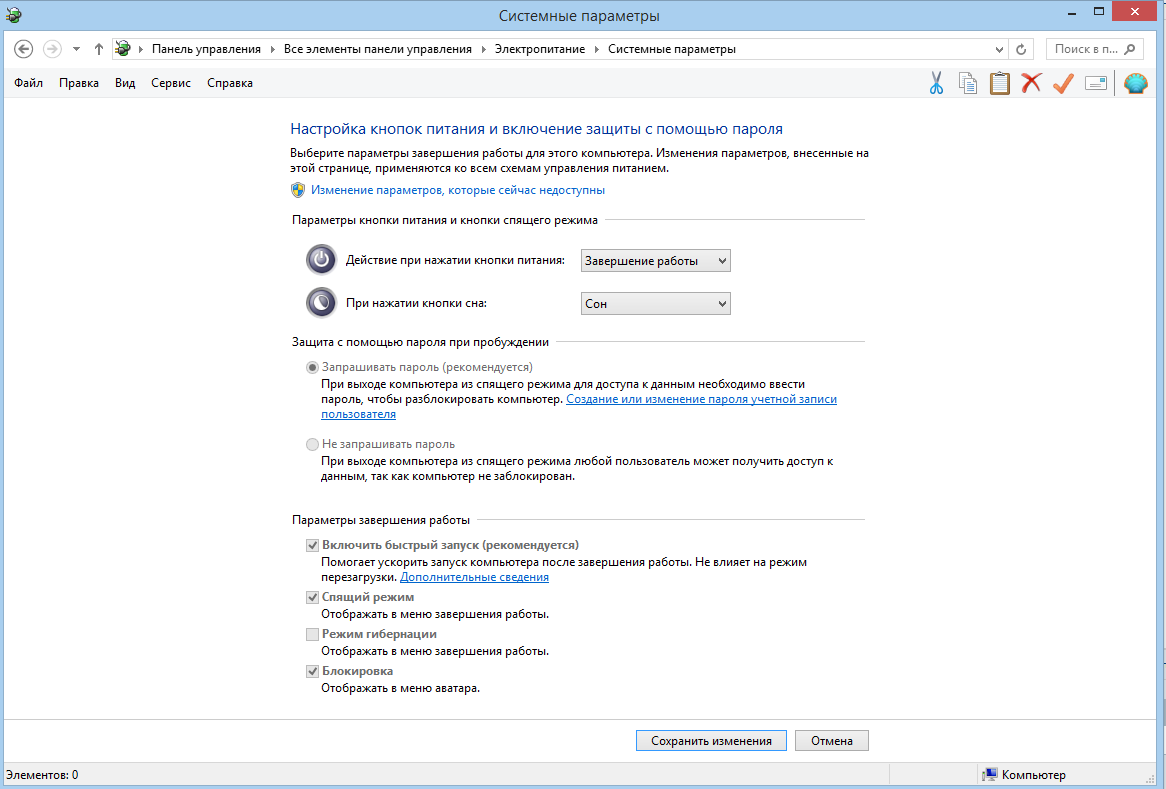Click the Изменение параметров, которые сейчас недоступны link
The width and height of the screenshot is (1166, 789).
(457, 190)
